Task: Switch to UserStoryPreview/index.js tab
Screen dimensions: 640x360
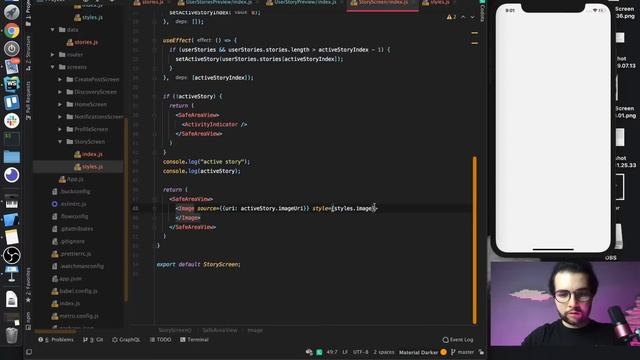Action: (303, 3)
